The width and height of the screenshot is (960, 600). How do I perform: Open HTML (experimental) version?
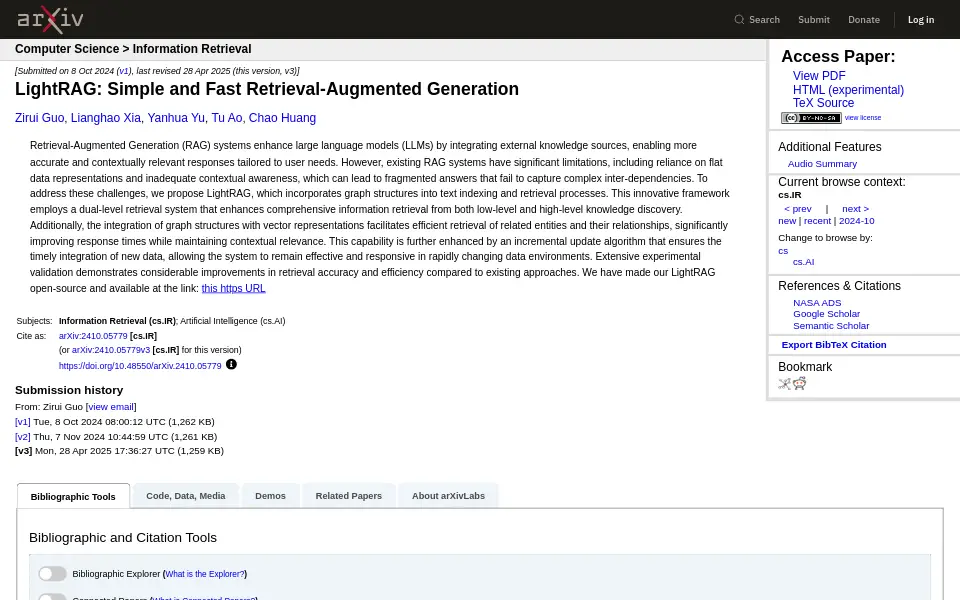click(848, 90)
